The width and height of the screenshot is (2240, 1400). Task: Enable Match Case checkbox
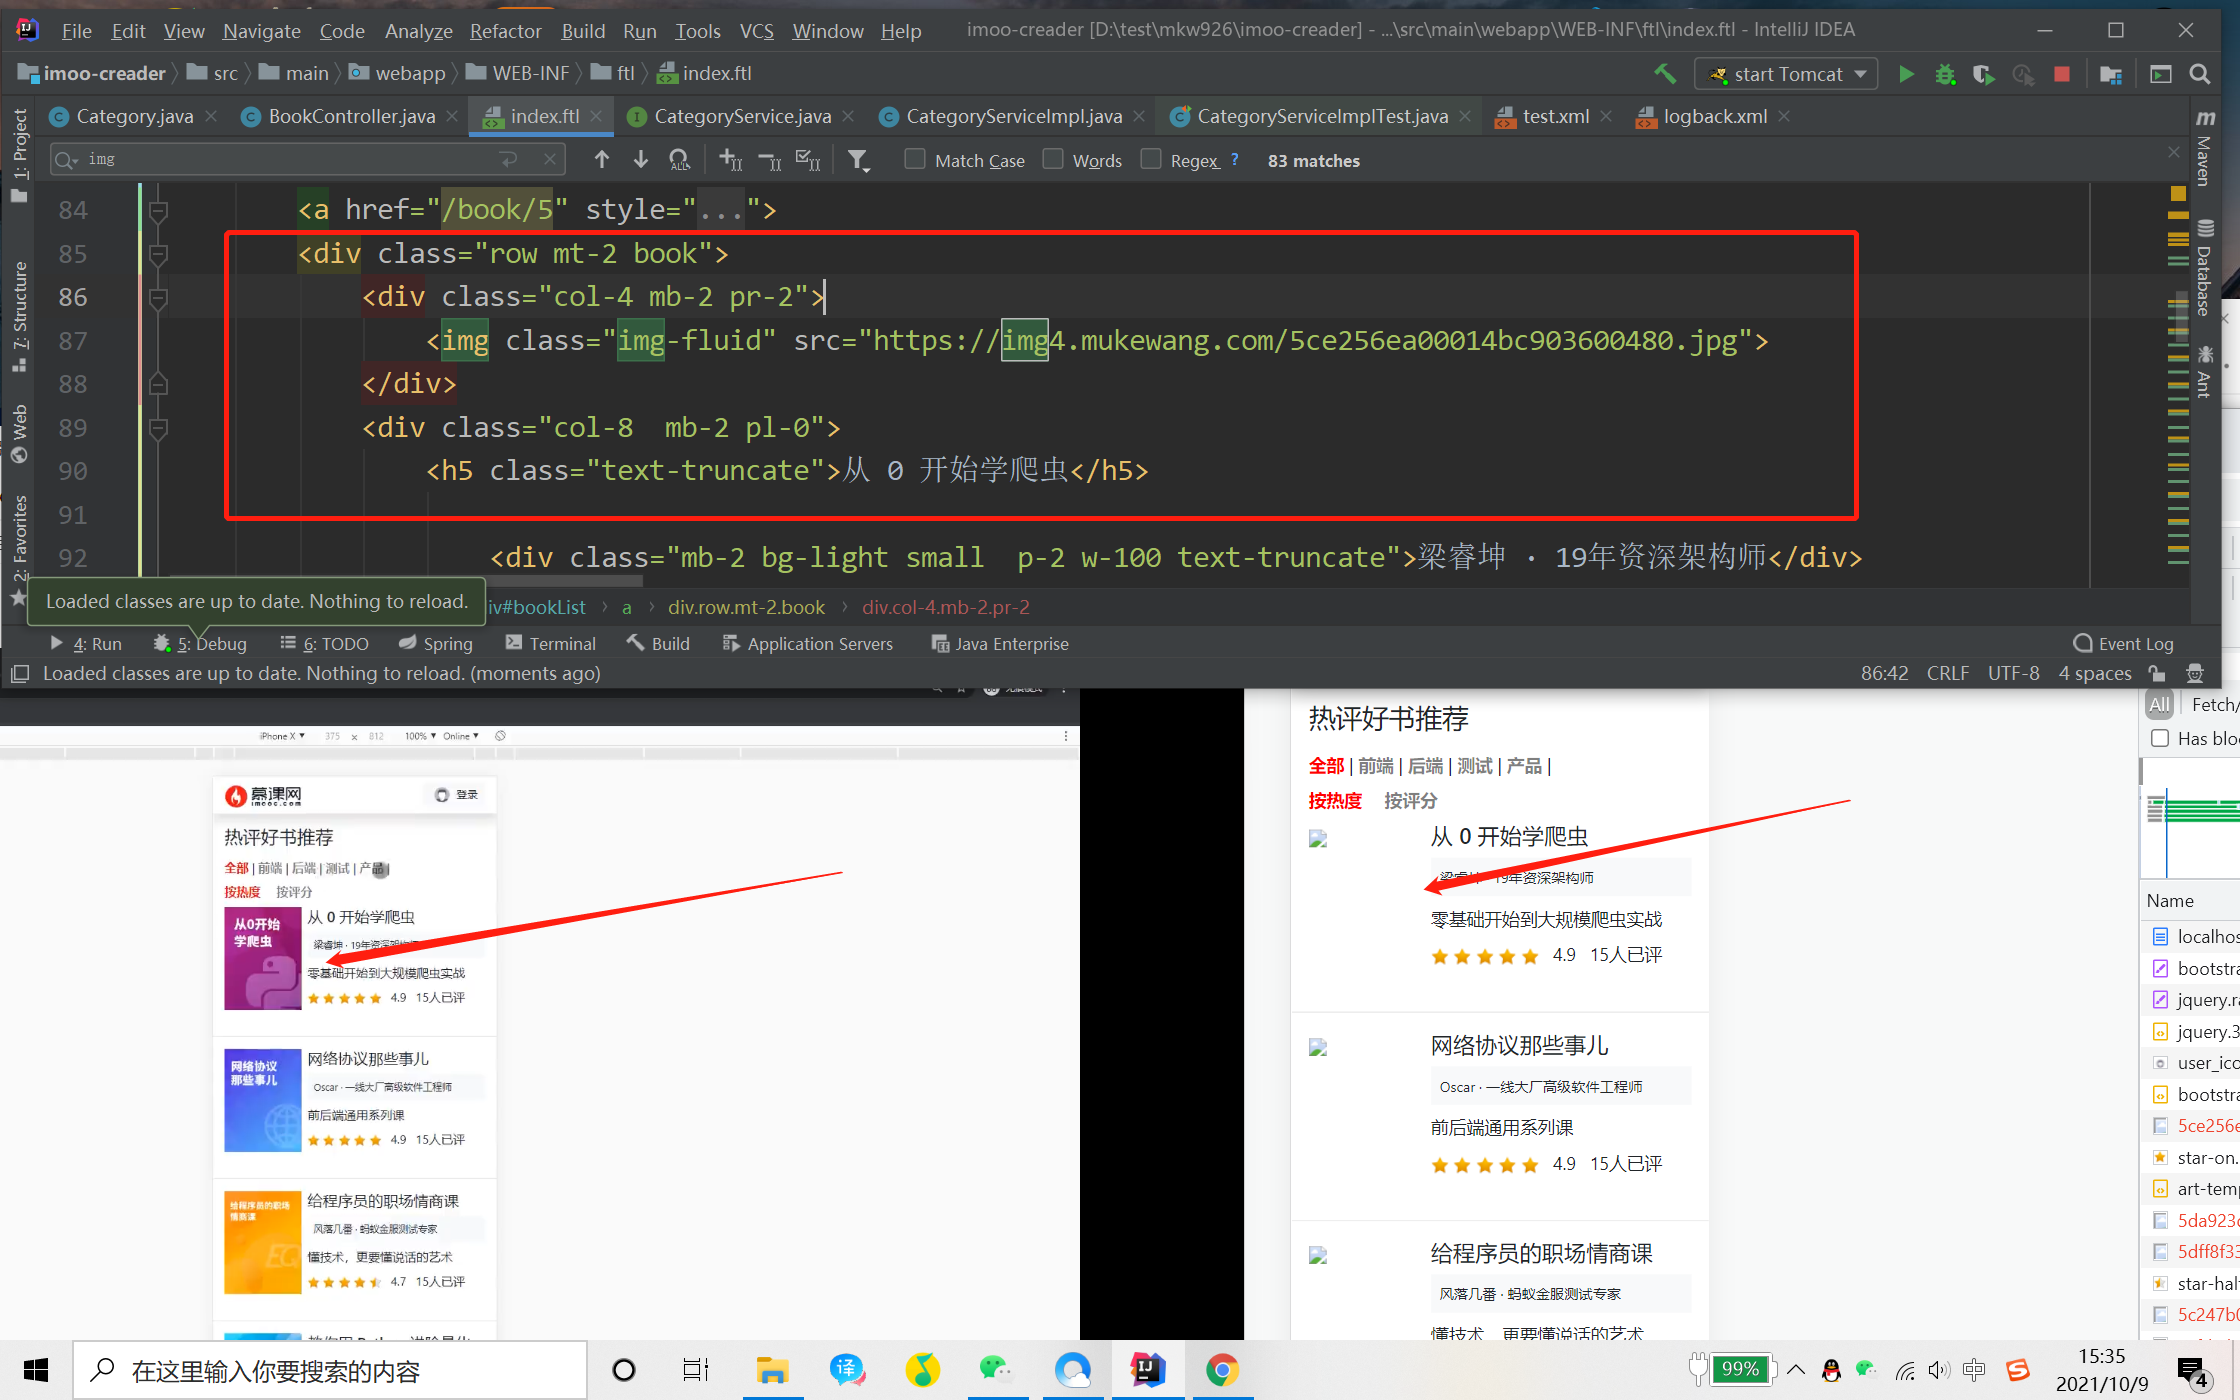[914, 159]
